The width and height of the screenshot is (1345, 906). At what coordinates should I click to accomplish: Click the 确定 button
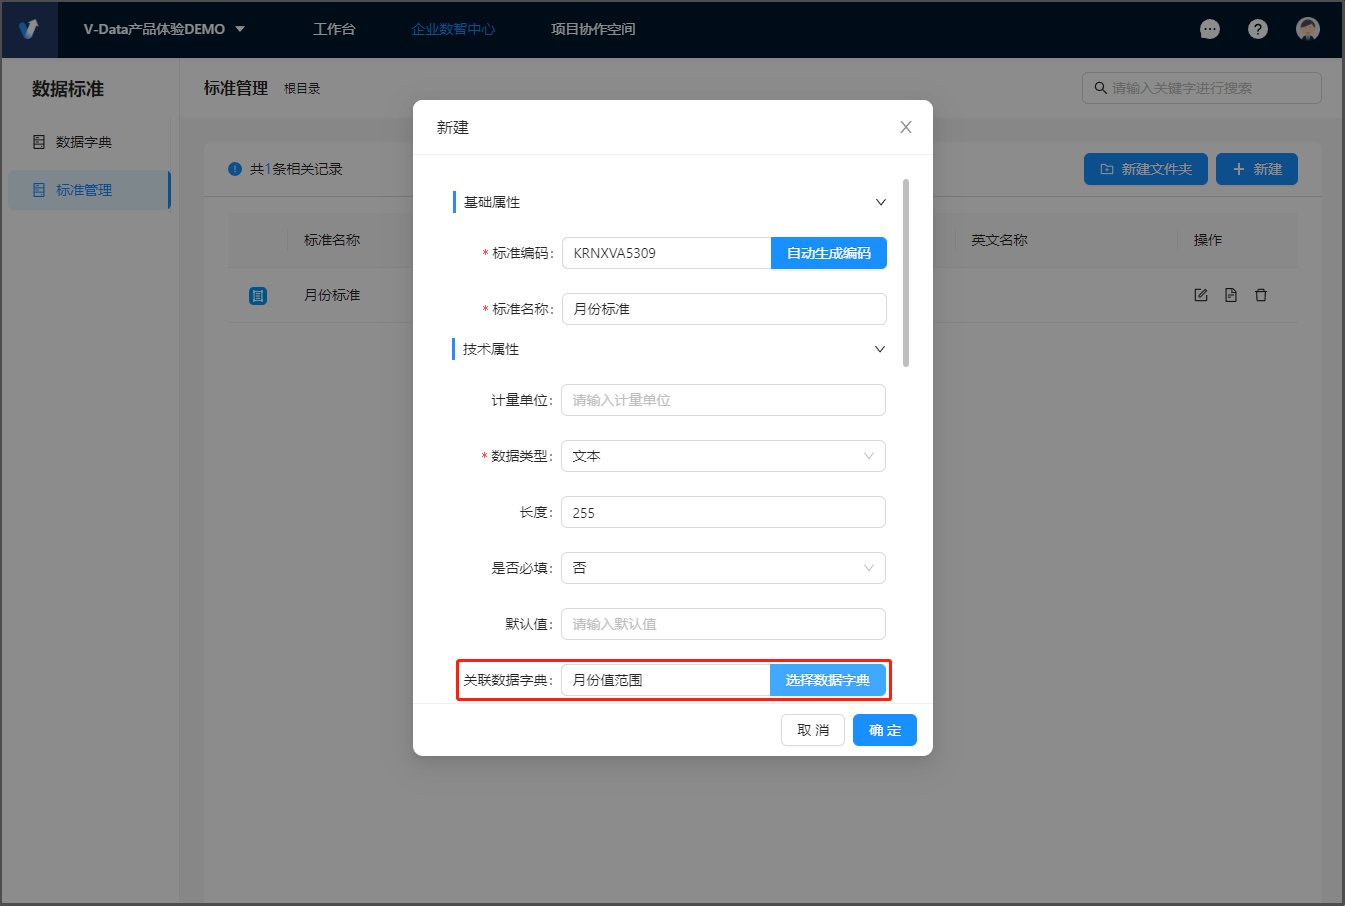pos(884,730)
